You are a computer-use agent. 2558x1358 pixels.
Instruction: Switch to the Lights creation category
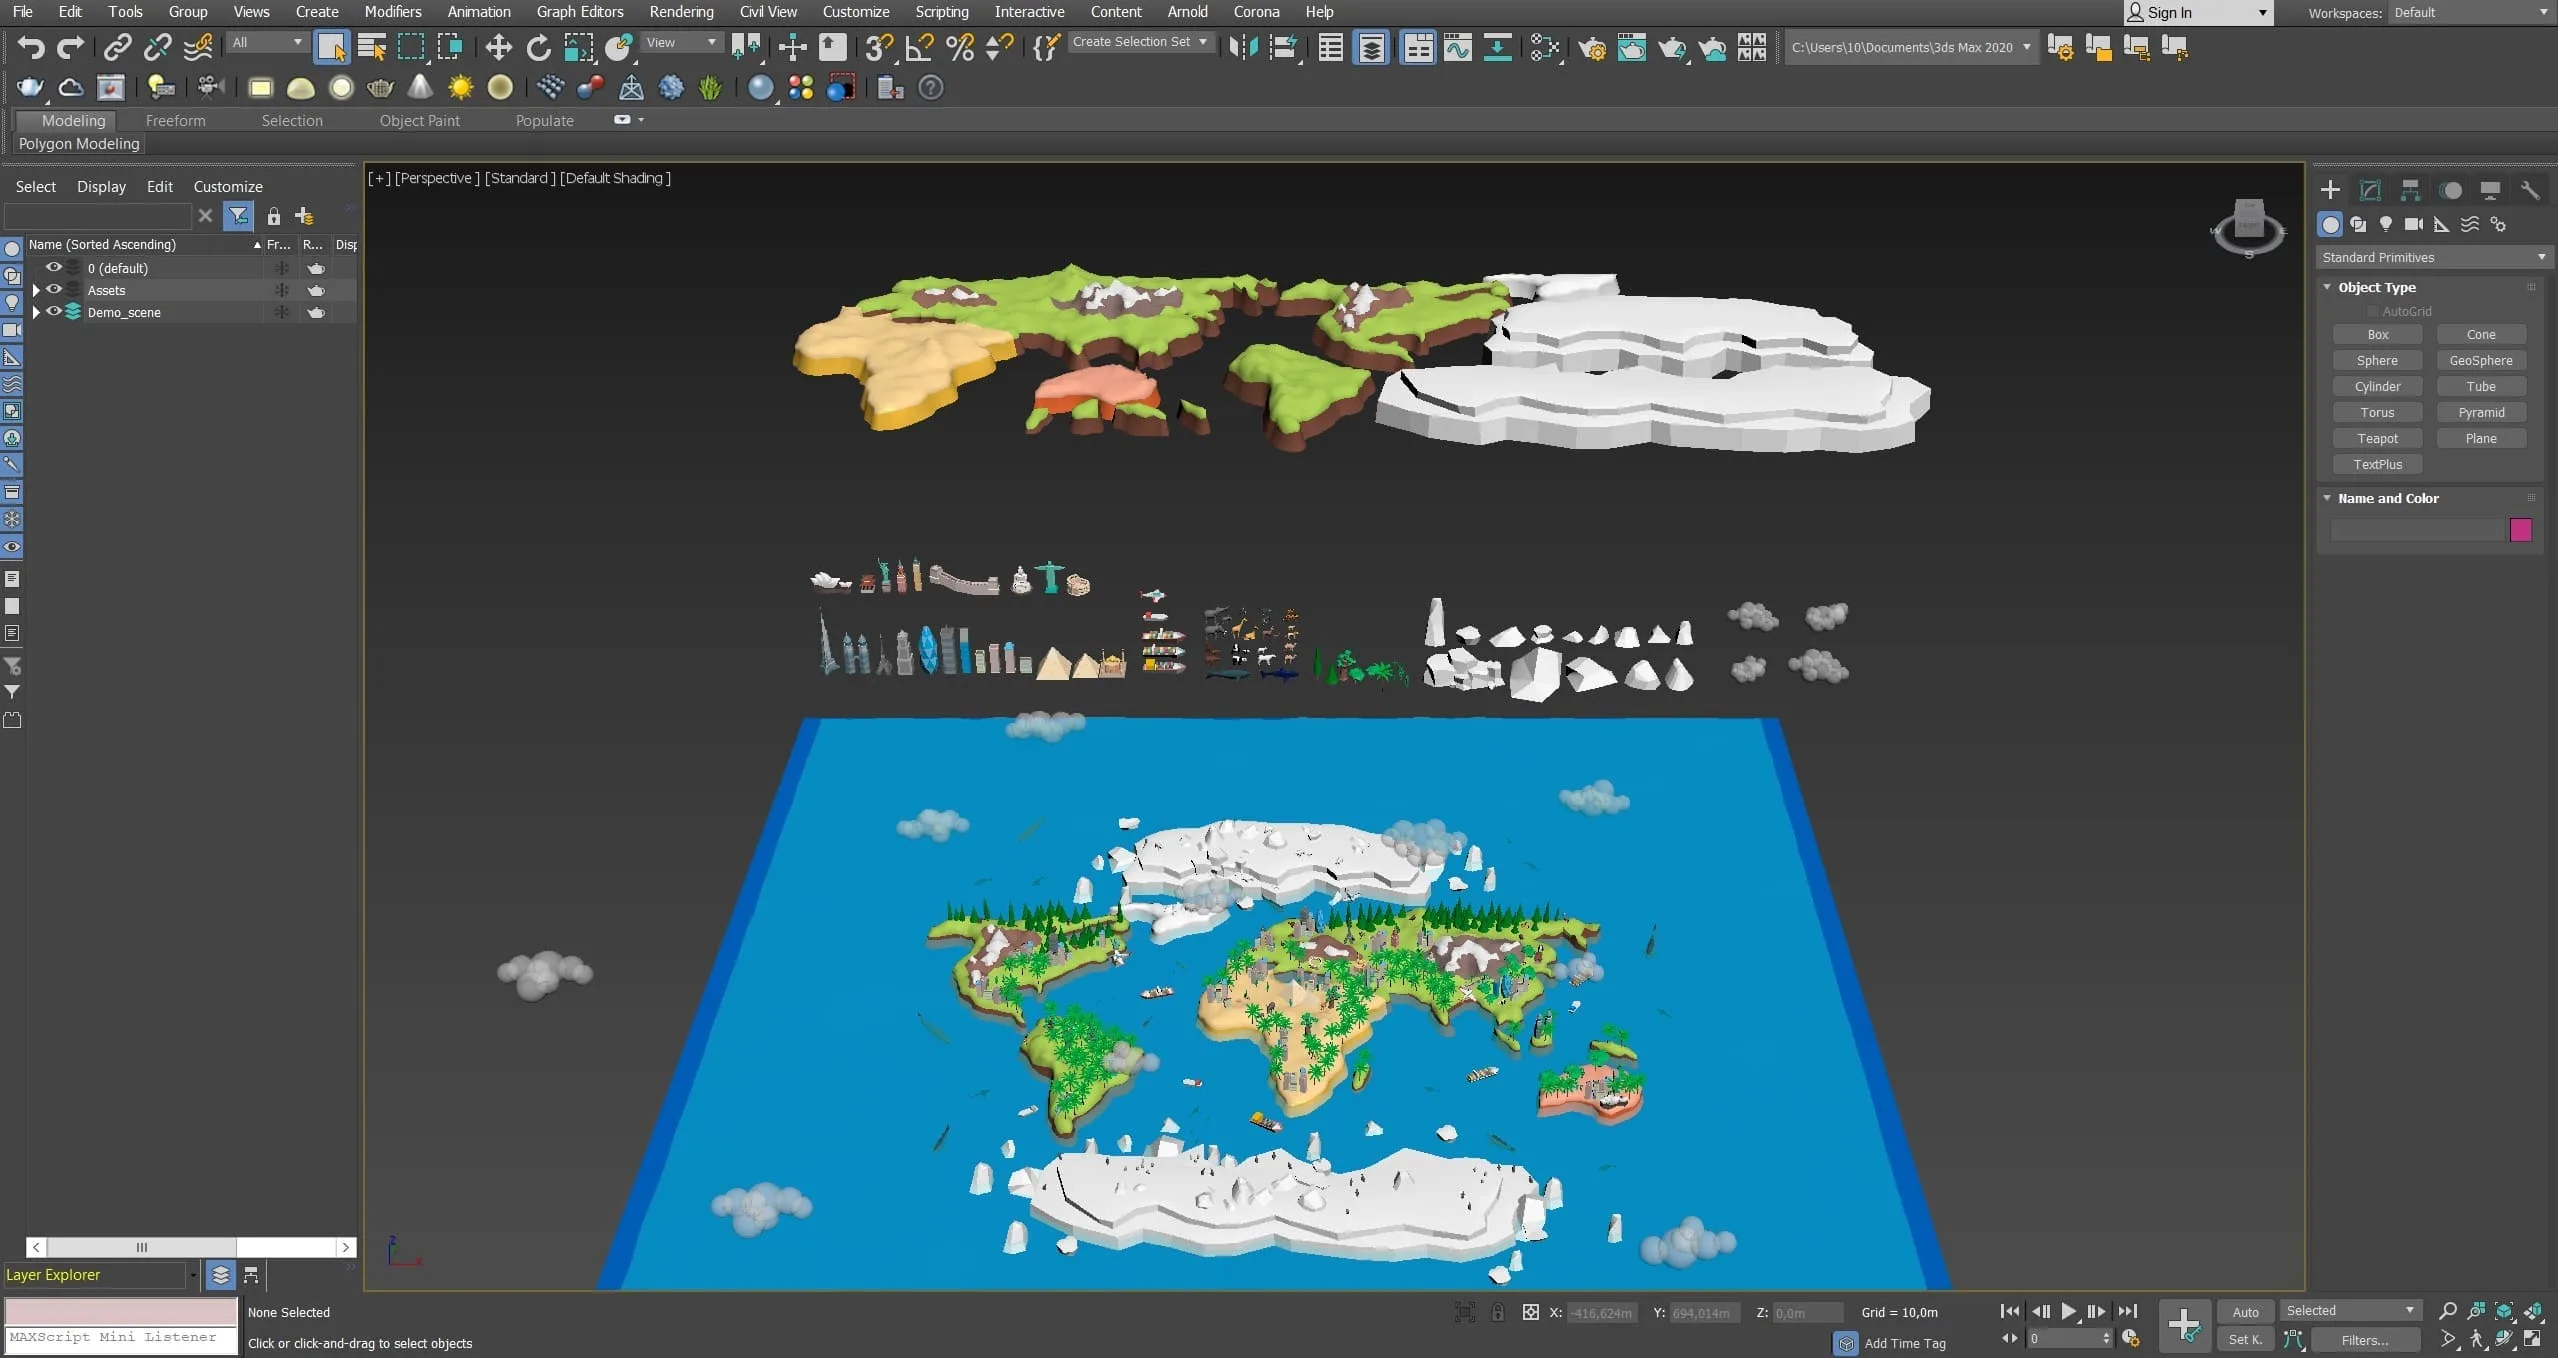pos(2386,224)
